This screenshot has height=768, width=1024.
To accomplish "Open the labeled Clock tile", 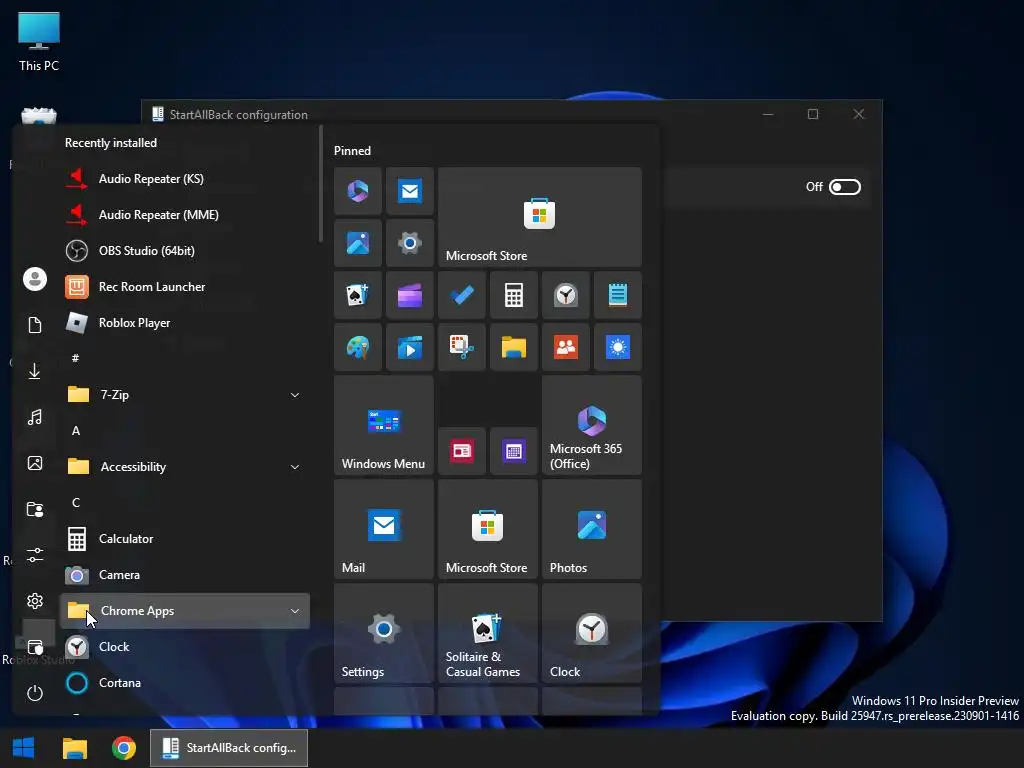I will pos(592,633).
